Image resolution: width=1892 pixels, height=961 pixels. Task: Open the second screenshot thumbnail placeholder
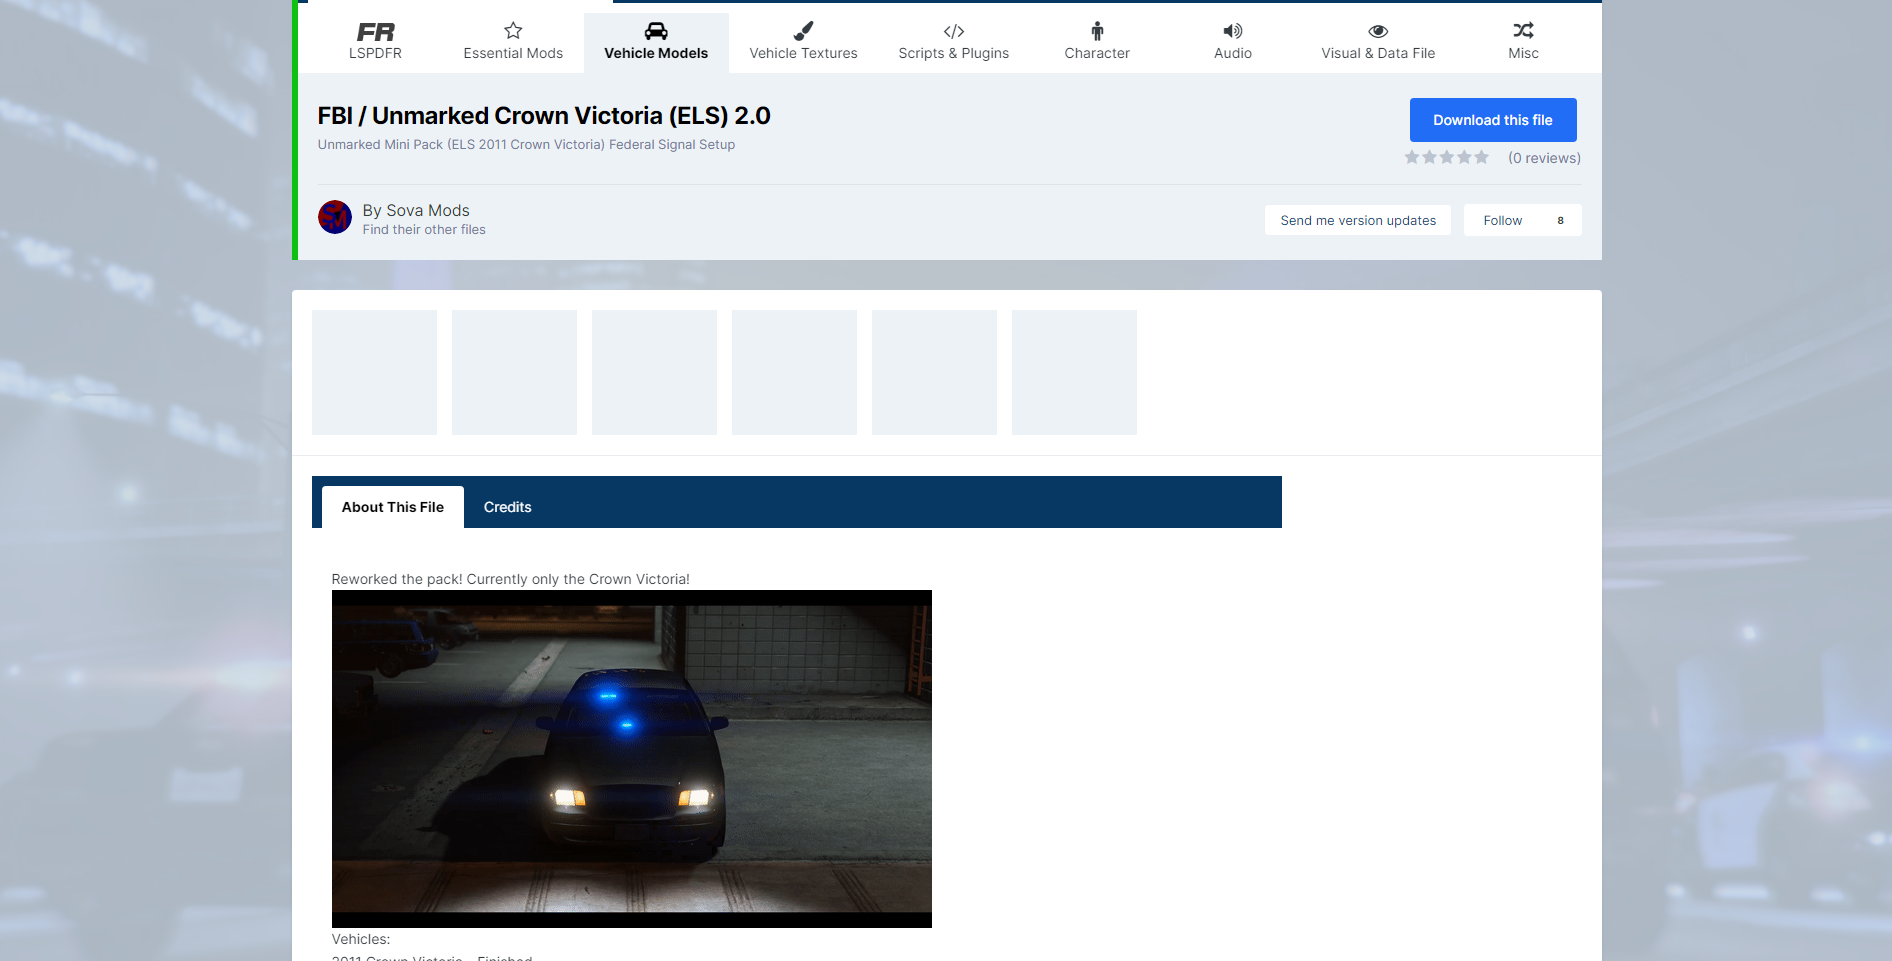[x=514, y=372]
